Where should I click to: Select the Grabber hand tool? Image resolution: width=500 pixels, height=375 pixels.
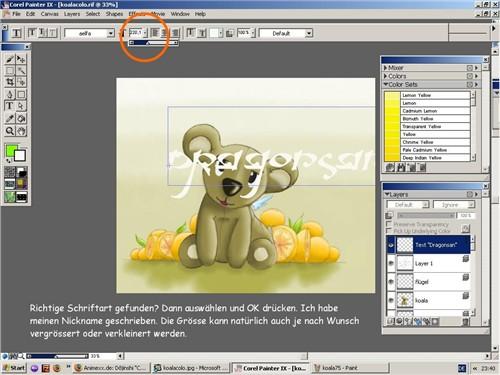click(21, 131)
